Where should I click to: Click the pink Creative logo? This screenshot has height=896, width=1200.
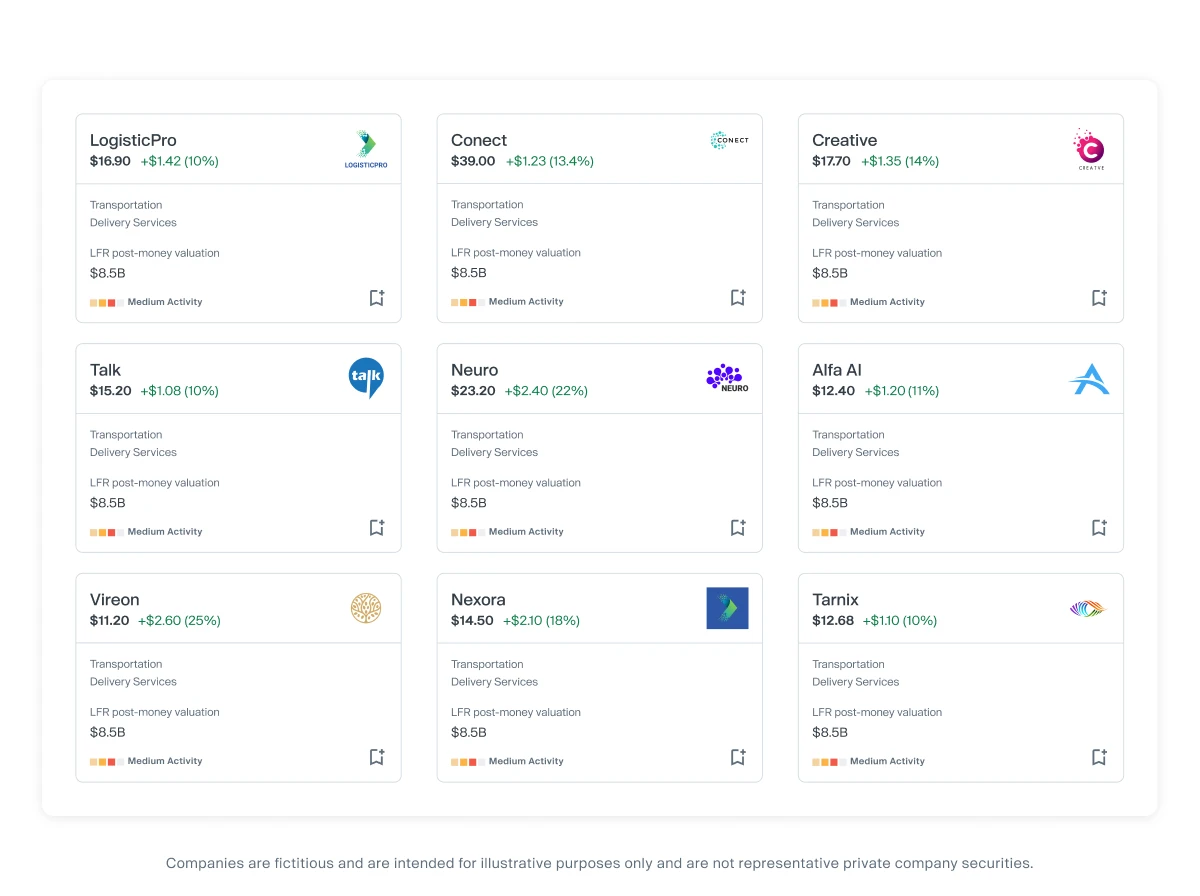[1089, 149]
